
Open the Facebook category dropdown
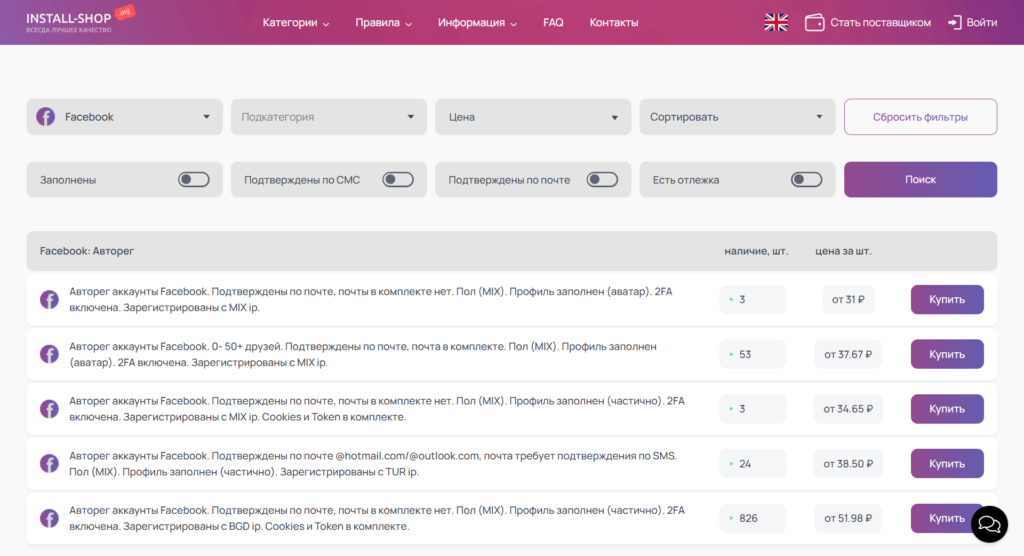(x=125, y=117)
